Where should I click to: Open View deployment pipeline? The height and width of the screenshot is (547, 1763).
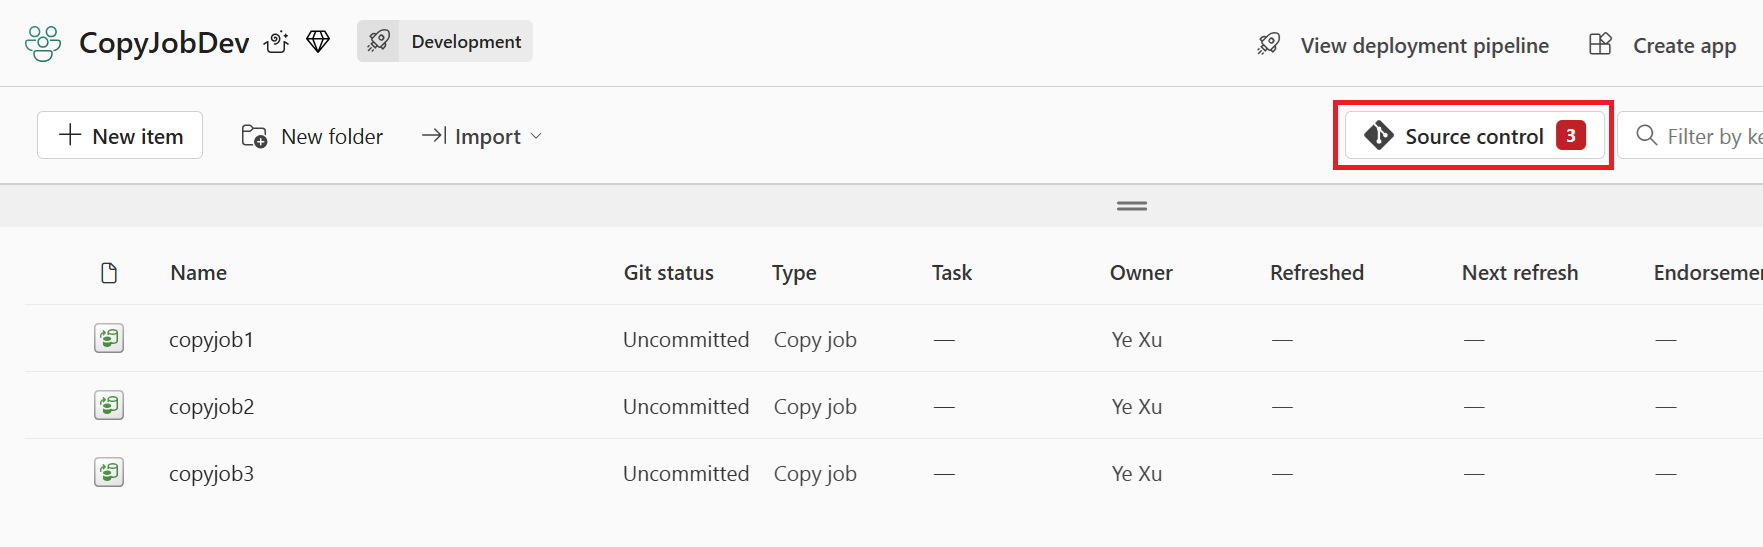tap(1403, 45)
